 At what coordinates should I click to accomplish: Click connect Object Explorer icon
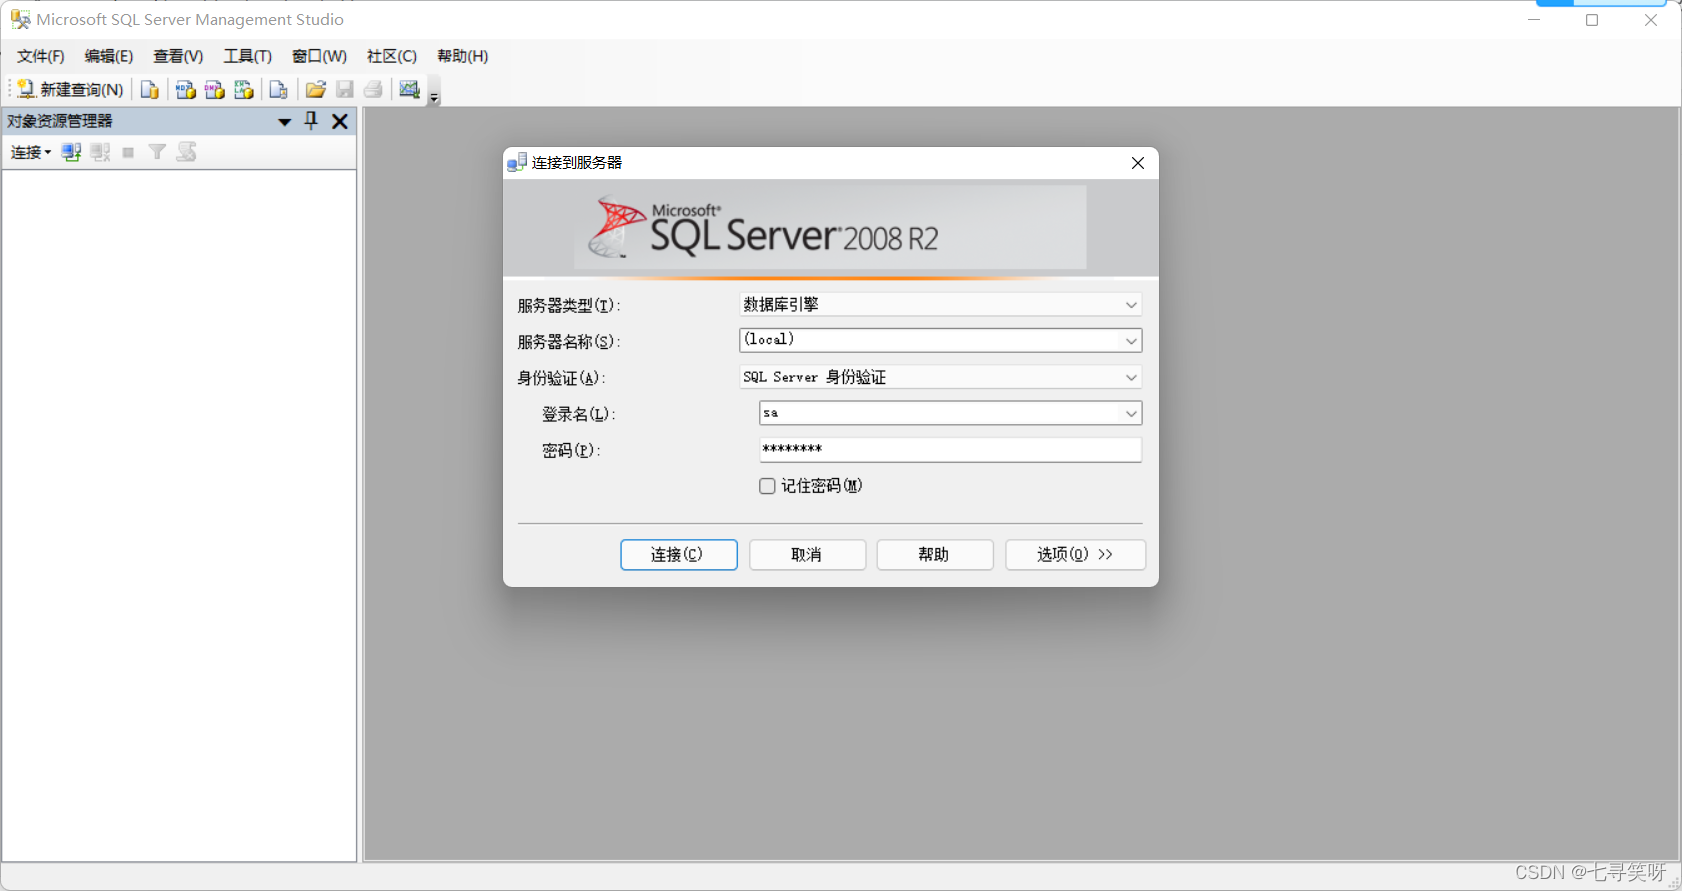click(x=71, y=152)
